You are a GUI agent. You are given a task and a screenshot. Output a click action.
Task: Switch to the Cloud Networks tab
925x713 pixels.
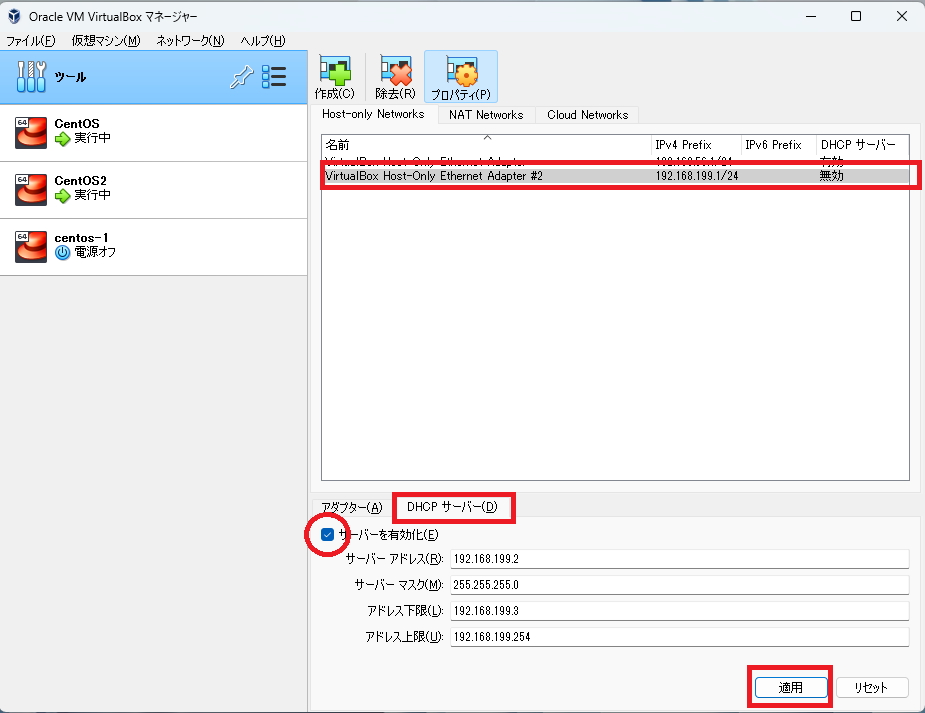[588, 114]
